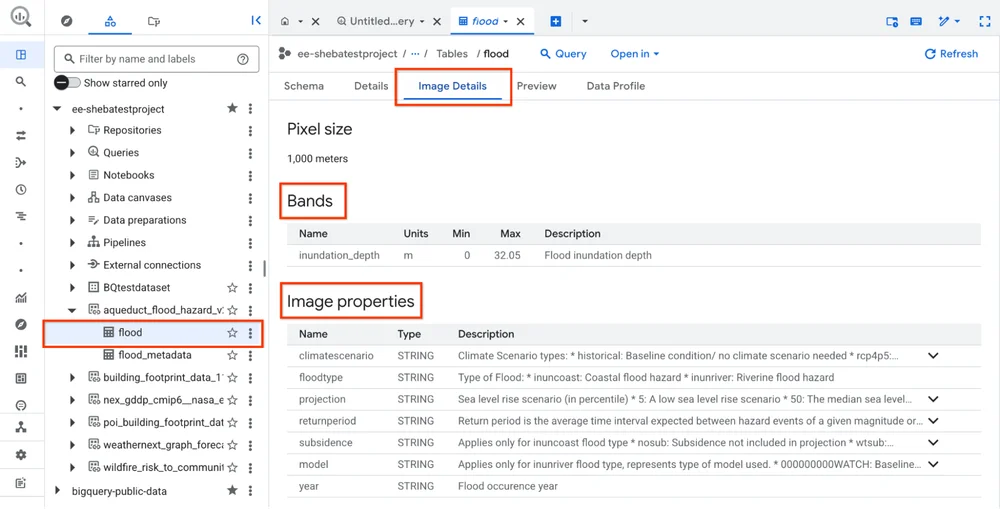Select the Data canvases node
Screen dimensions: 1000x509
pos(137,198)
